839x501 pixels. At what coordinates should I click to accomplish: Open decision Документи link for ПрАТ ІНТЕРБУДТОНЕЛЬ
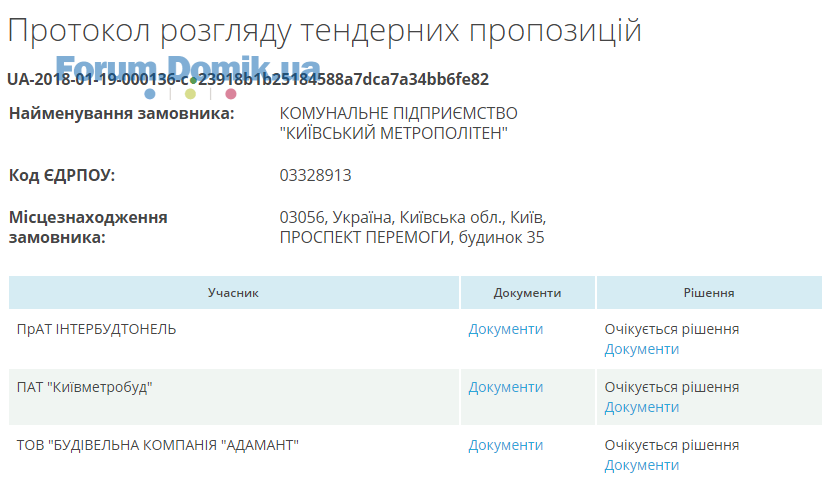tap(641, 349)
